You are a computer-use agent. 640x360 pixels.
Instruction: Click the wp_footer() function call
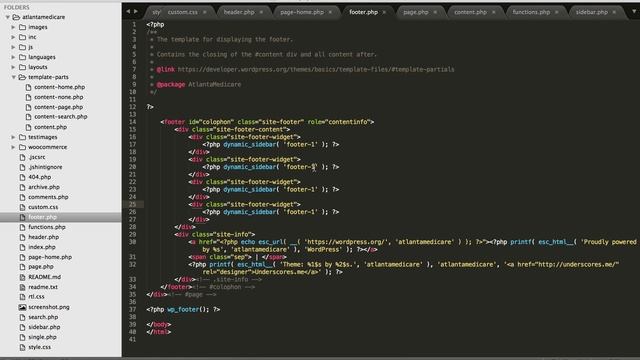point(188,309)
